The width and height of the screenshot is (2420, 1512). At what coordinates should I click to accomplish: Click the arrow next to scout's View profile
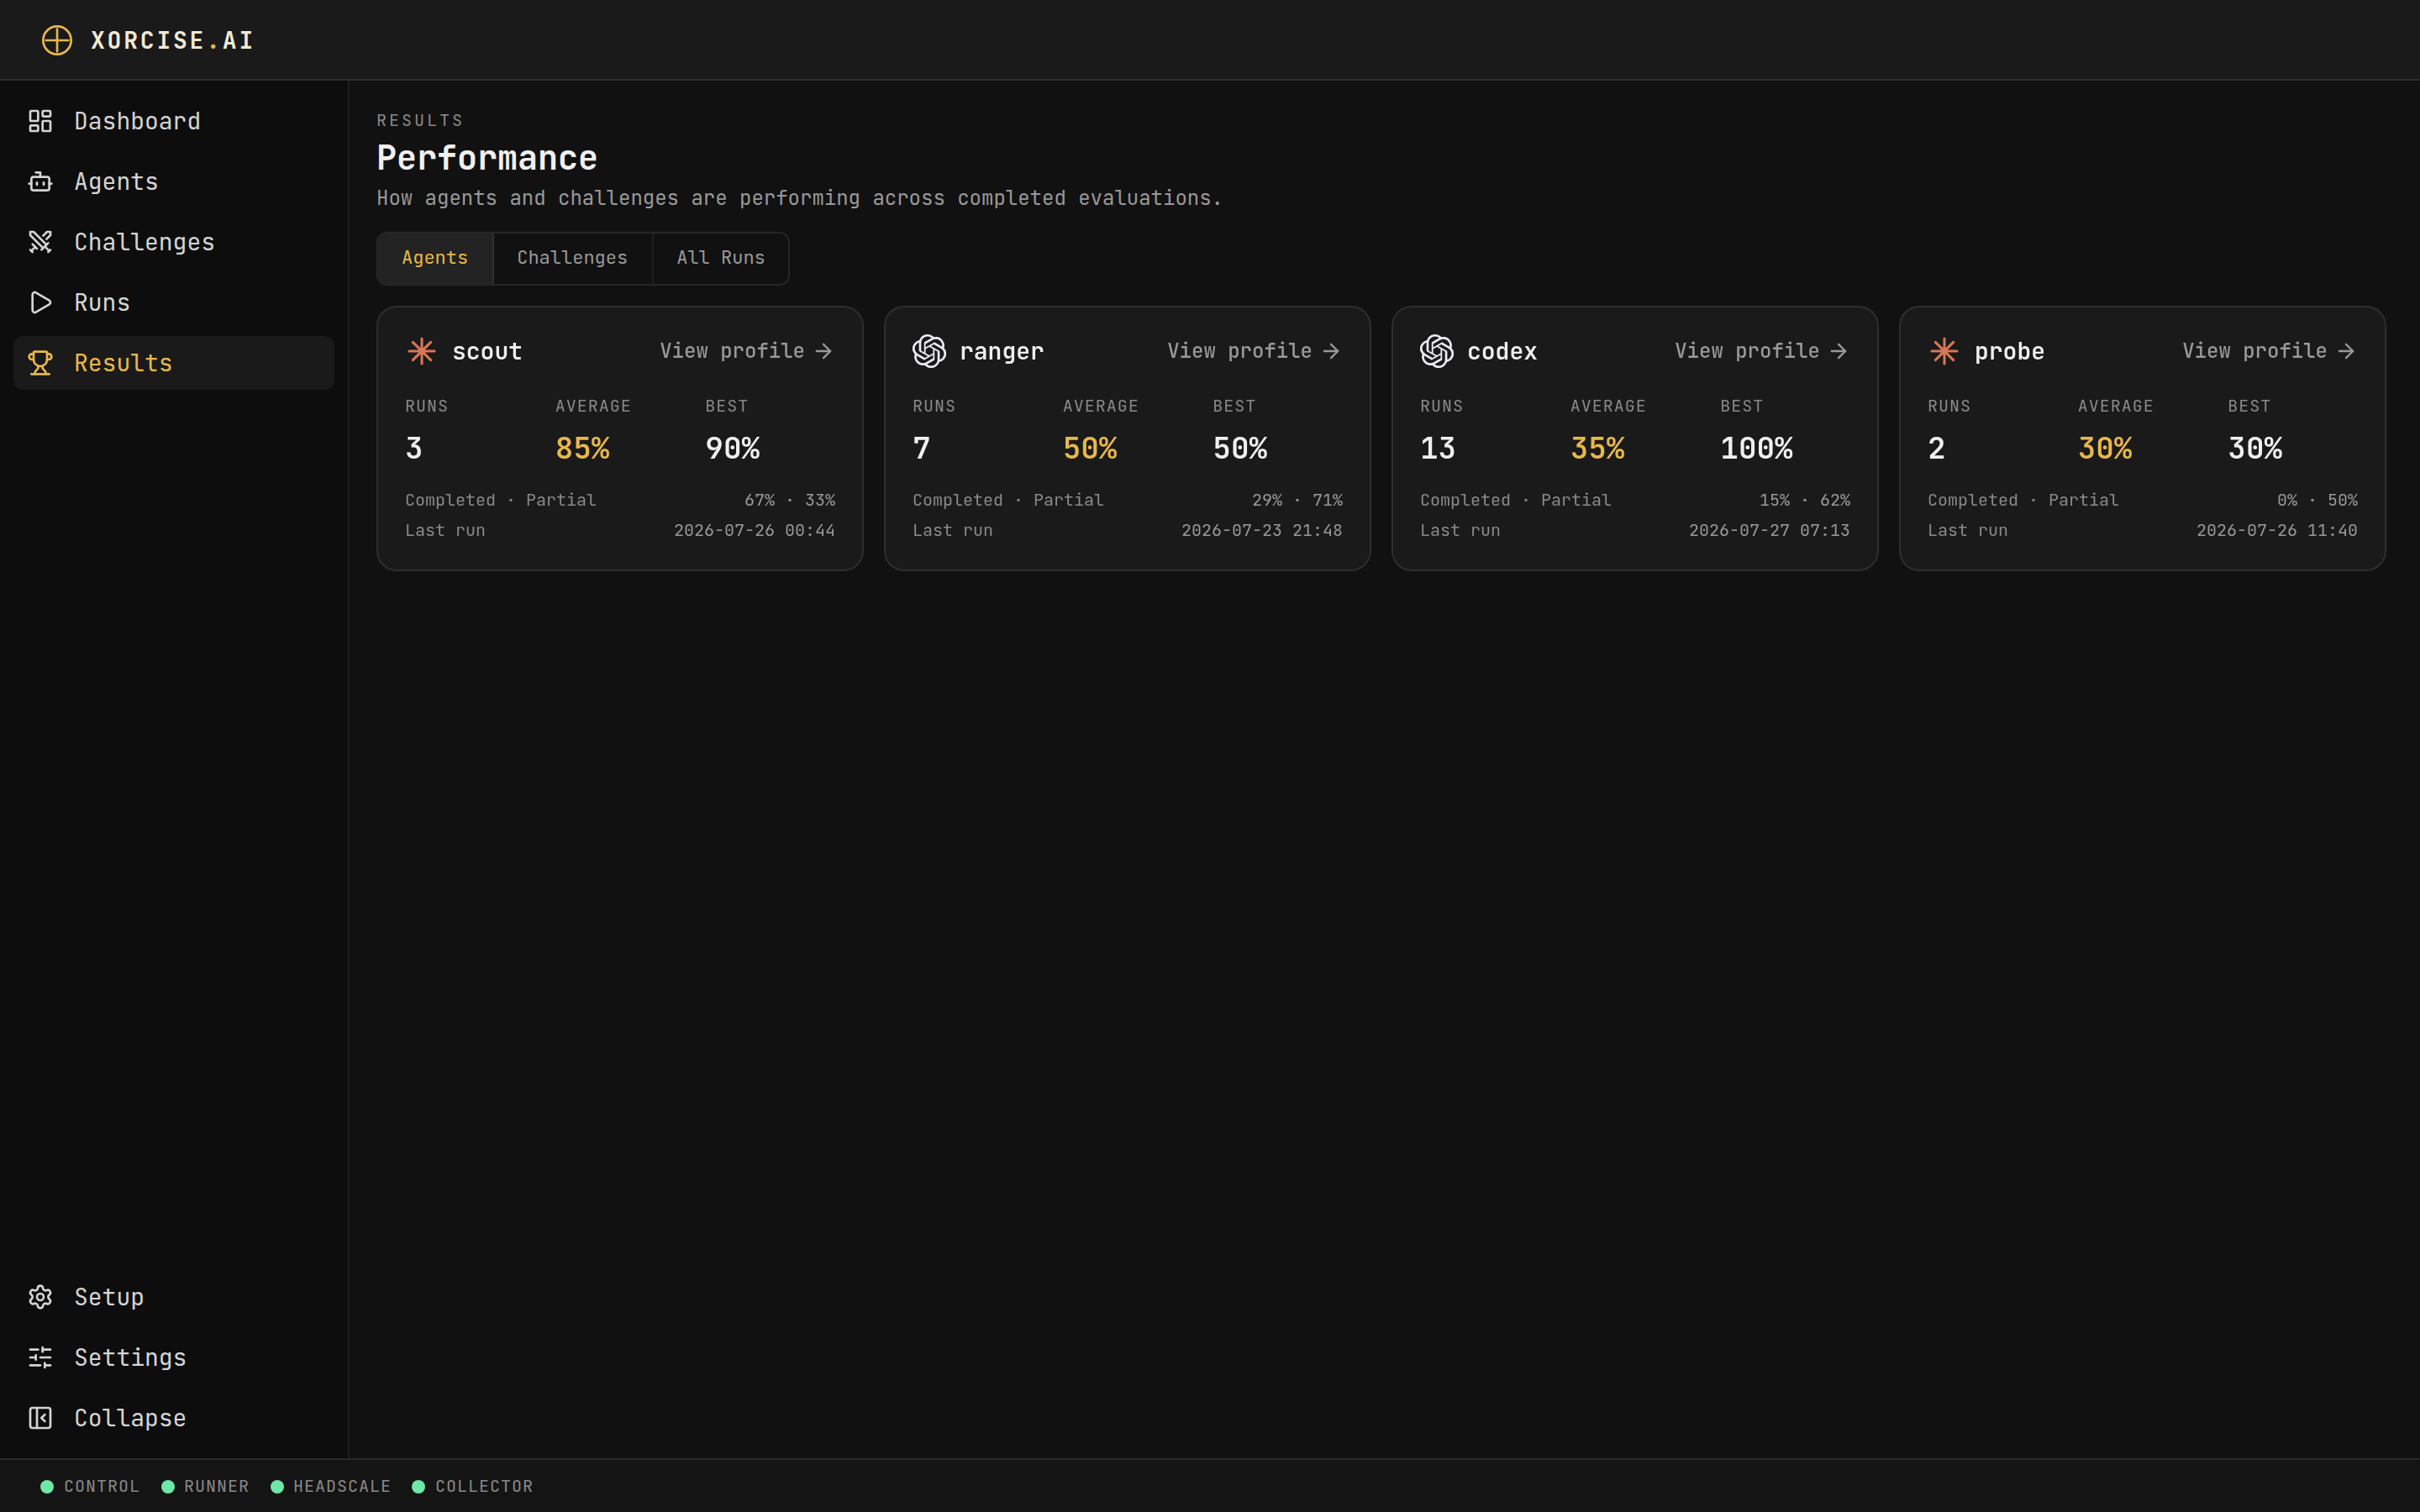pos(824,351)
